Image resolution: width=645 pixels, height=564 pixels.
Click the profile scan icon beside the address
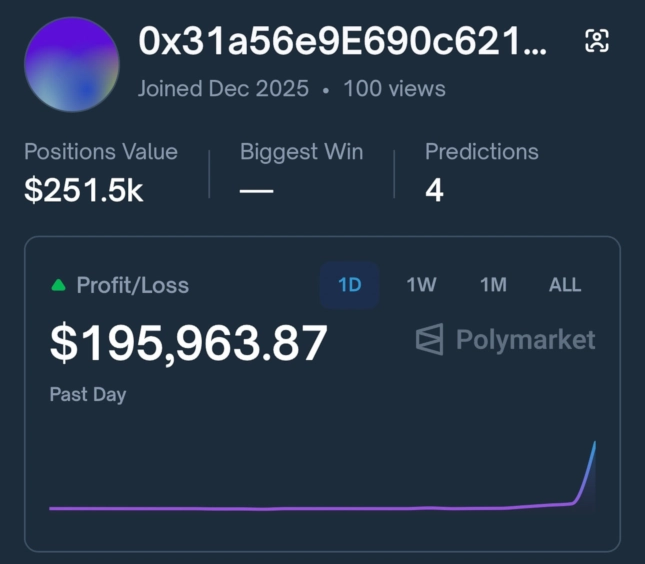tap(597, 41)
